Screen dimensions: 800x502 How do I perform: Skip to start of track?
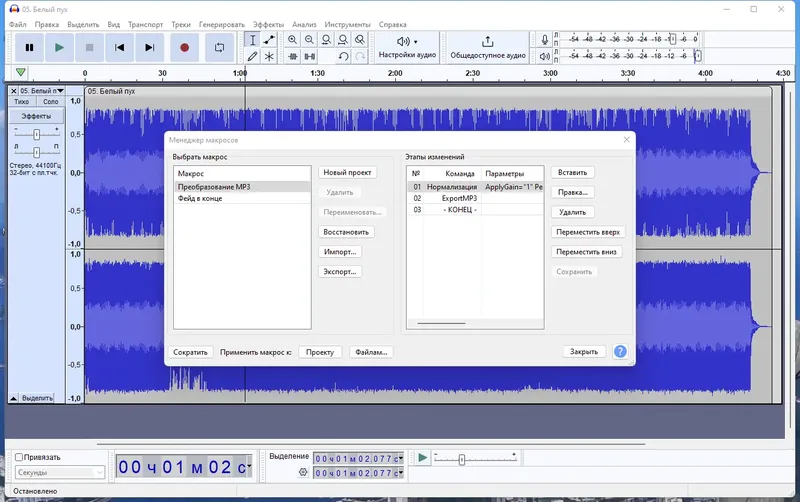pyautogui.click(x=119, y=47)
